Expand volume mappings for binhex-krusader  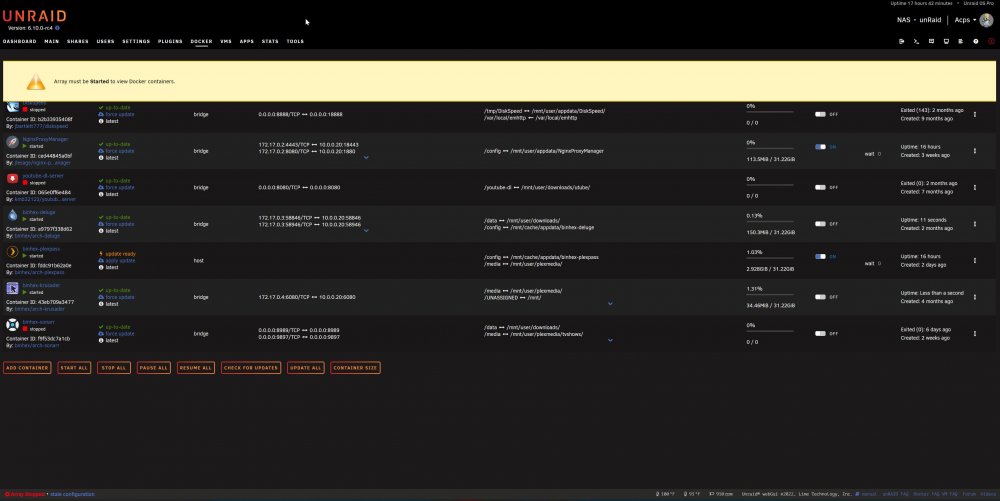pos(610,304)
